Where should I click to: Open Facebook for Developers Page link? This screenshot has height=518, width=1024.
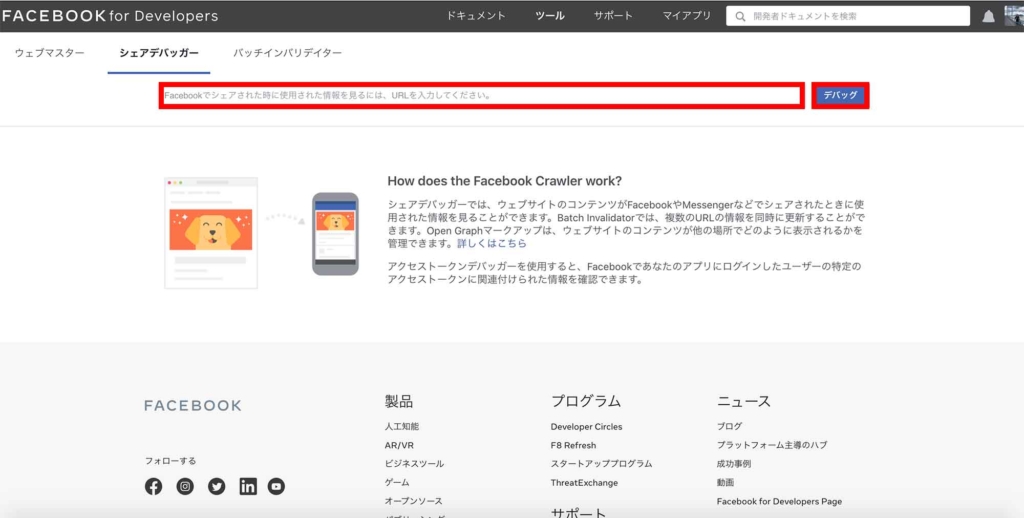(x=779, y=502)
